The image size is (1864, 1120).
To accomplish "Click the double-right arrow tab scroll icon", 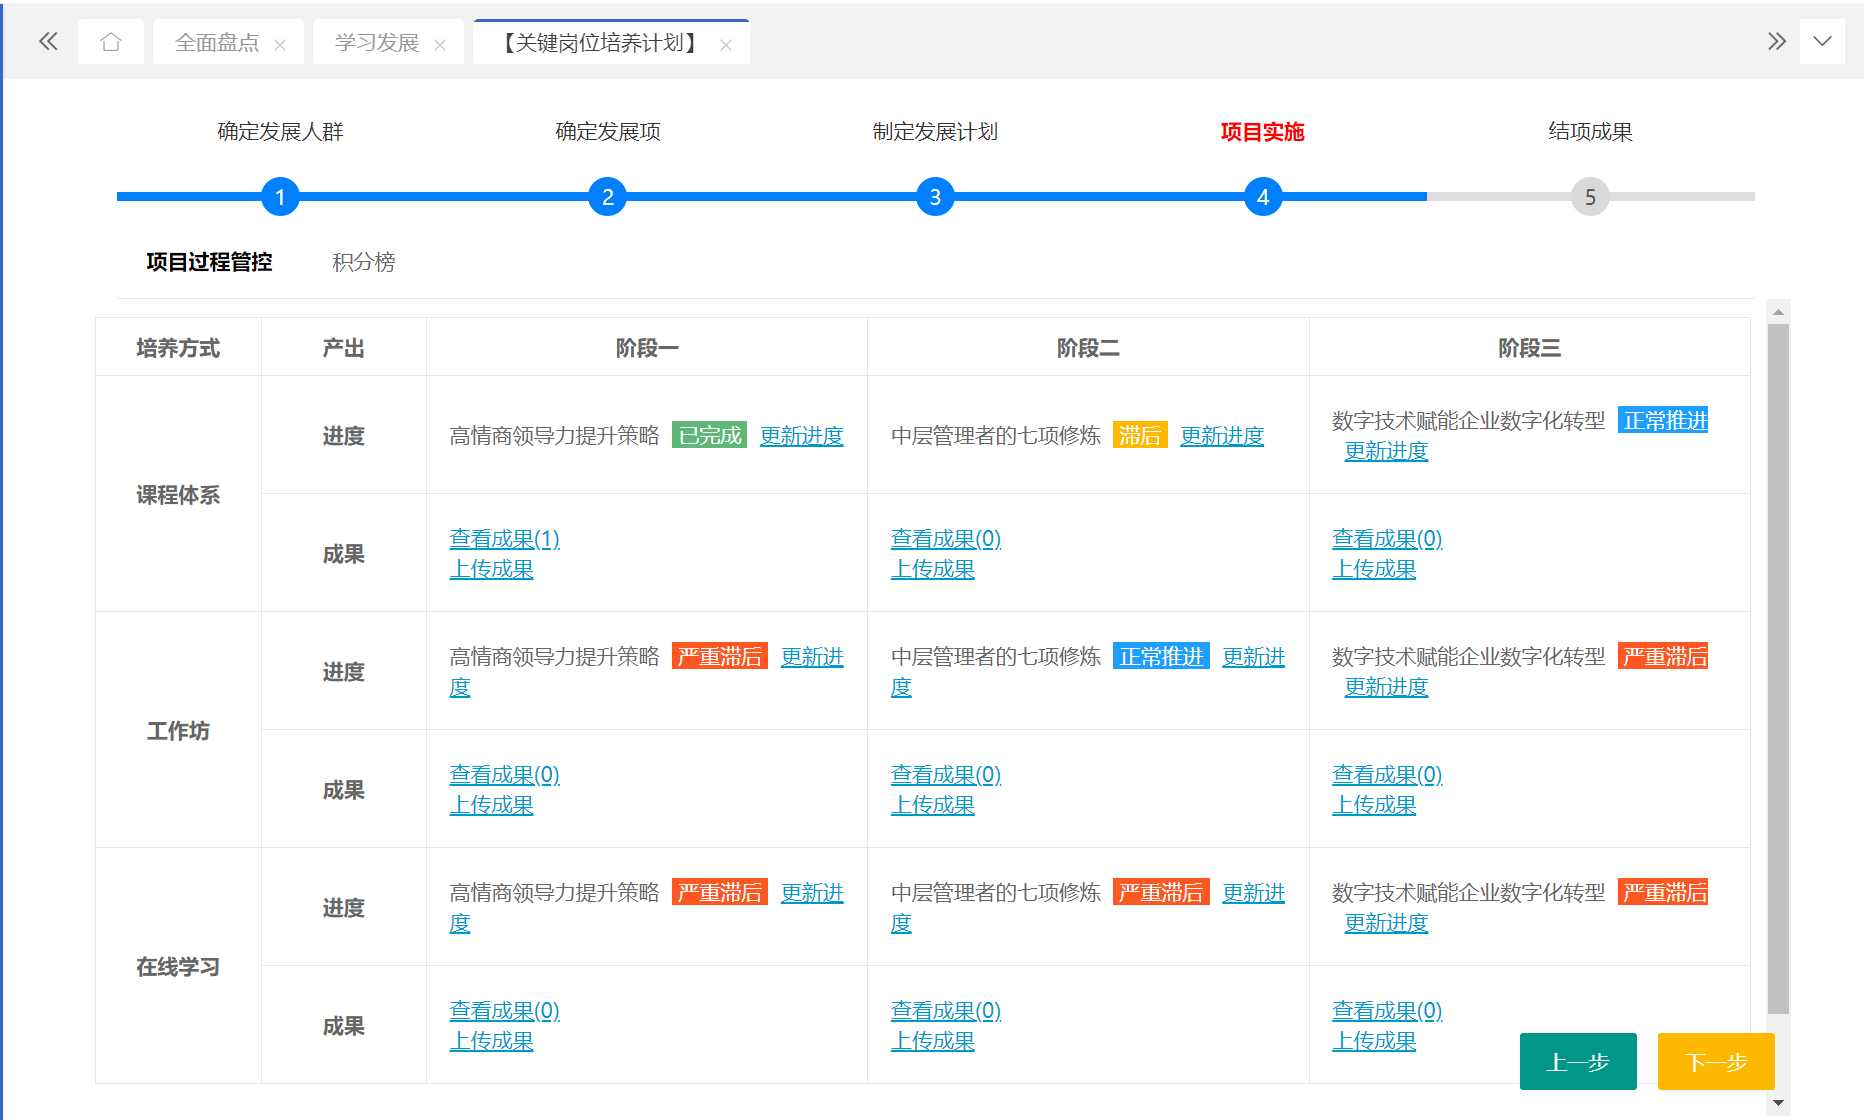I will pyautogui.click(x=1776, y=42).
